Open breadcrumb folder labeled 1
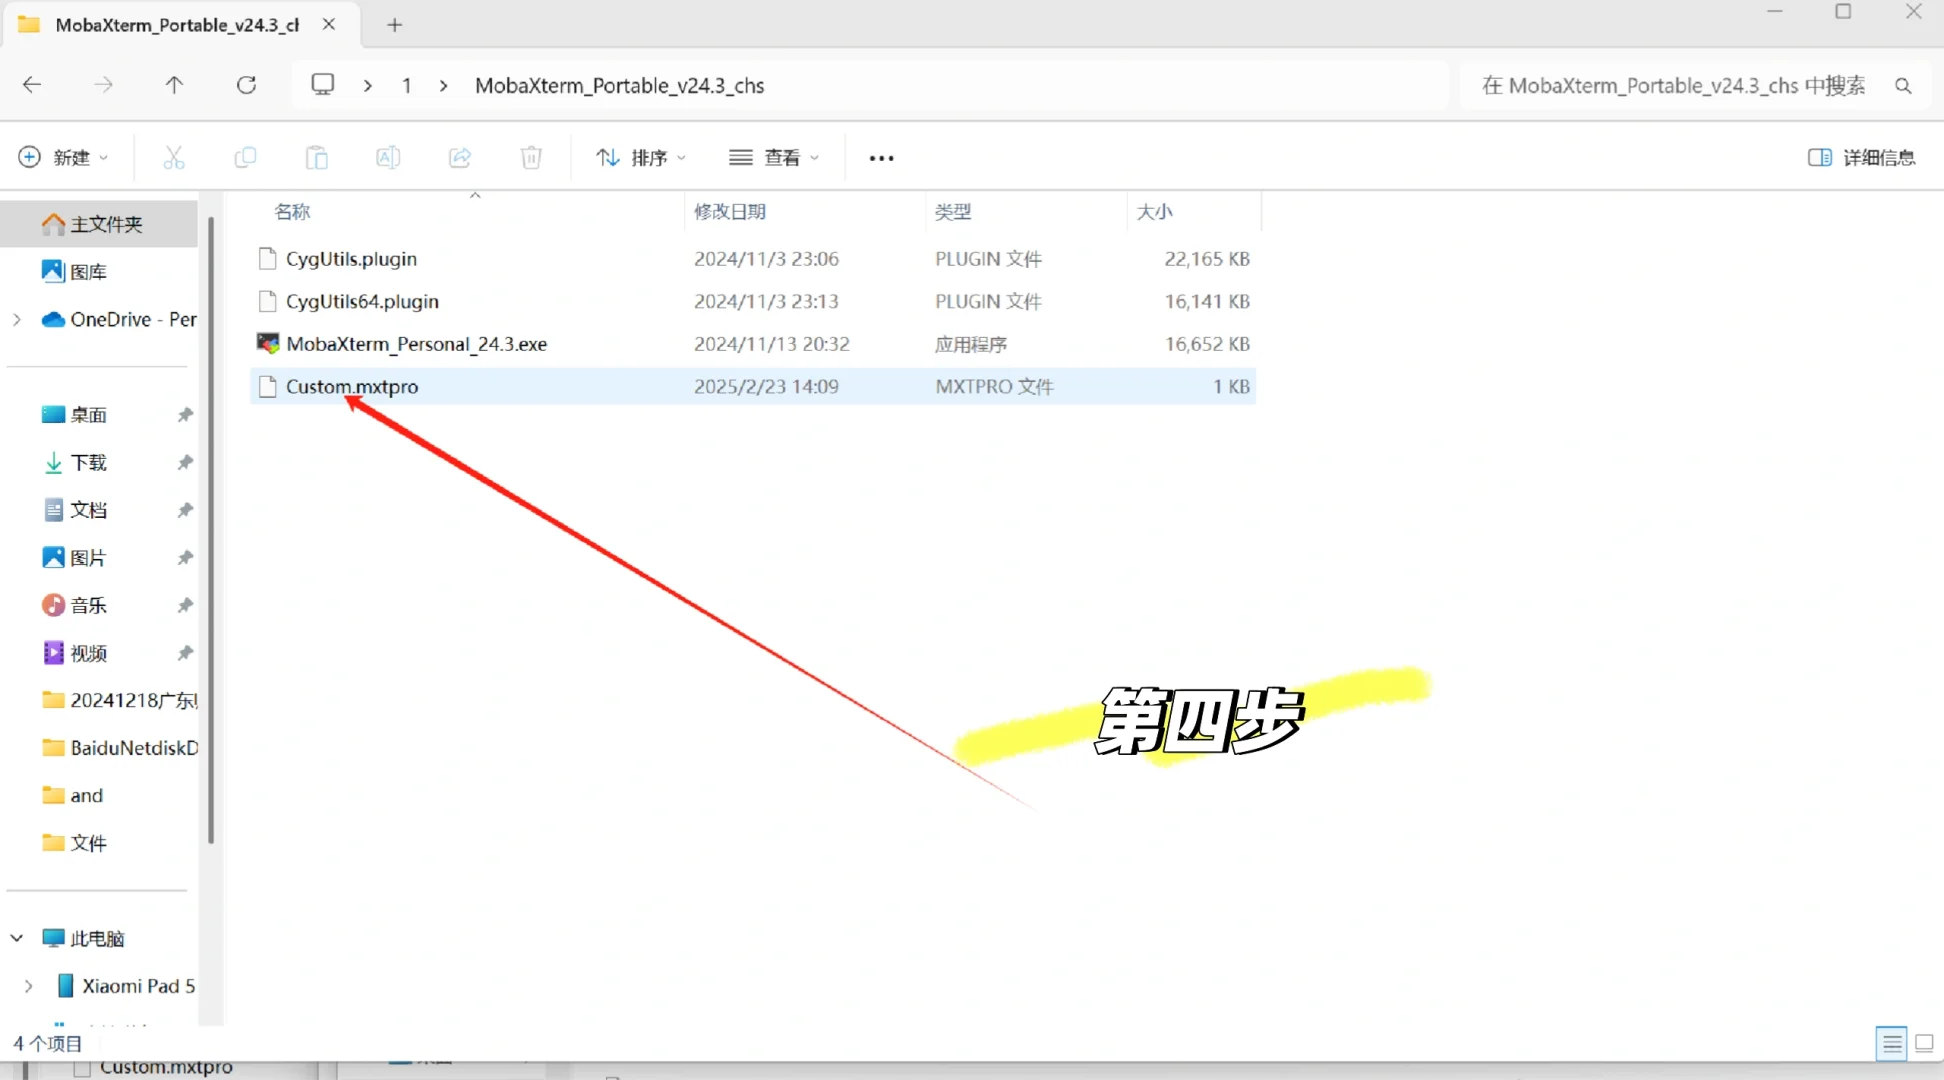 click(406, 85)
